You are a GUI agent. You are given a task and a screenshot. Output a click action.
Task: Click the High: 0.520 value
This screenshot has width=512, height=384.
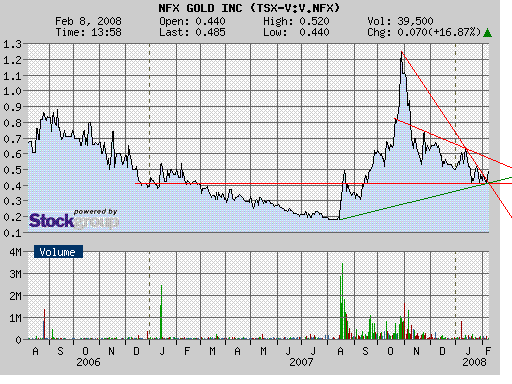pos(296,21)
